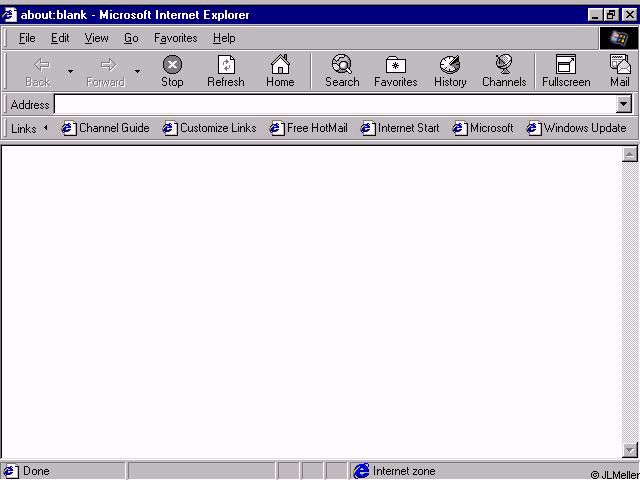
Task: Click the Done status text
Action: pos(36,471)
